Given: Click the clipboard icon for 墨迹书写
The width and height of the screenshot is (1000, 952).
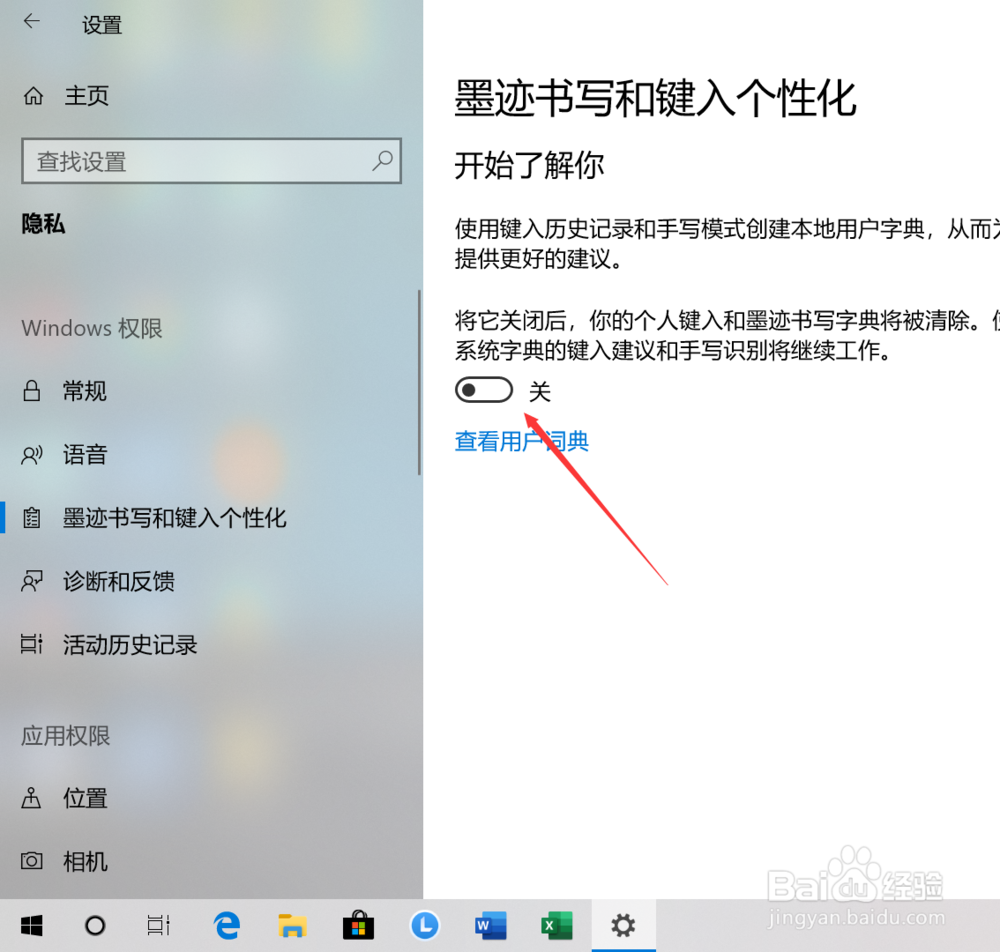Looking at the screenshot, I should (x=32, y=518).
